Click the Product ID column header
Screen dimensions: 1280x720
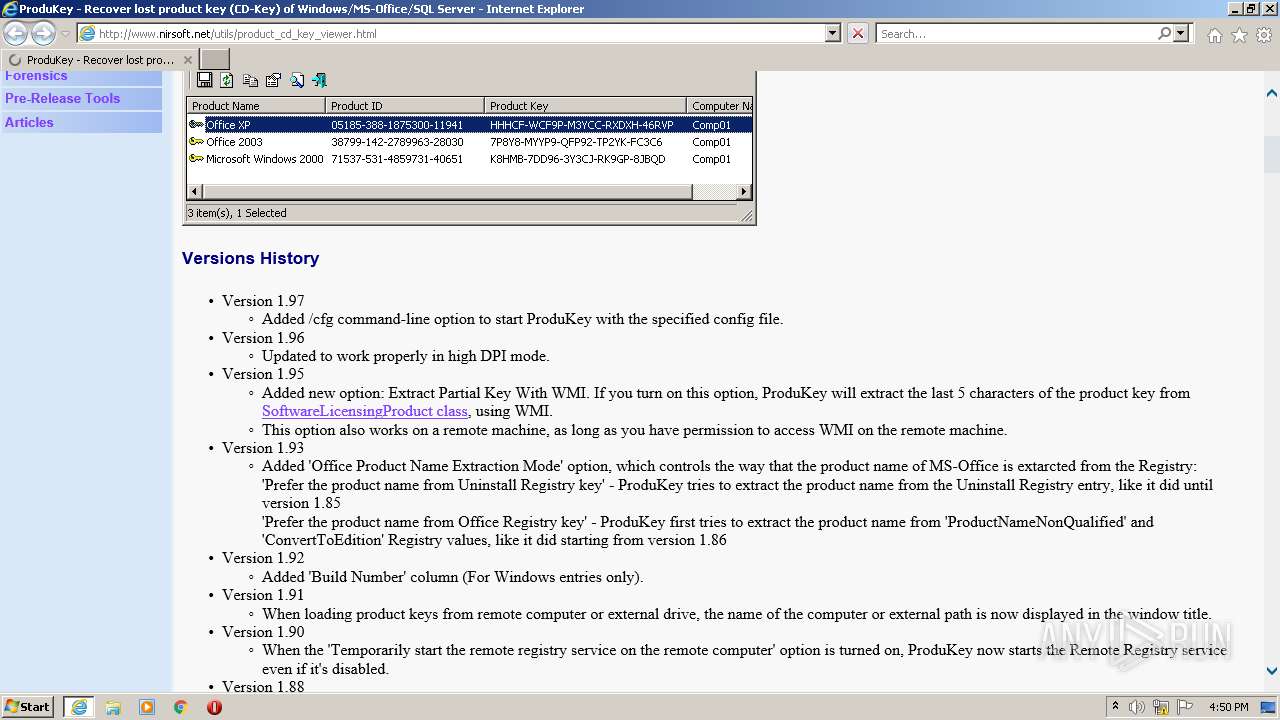(405, 105)
